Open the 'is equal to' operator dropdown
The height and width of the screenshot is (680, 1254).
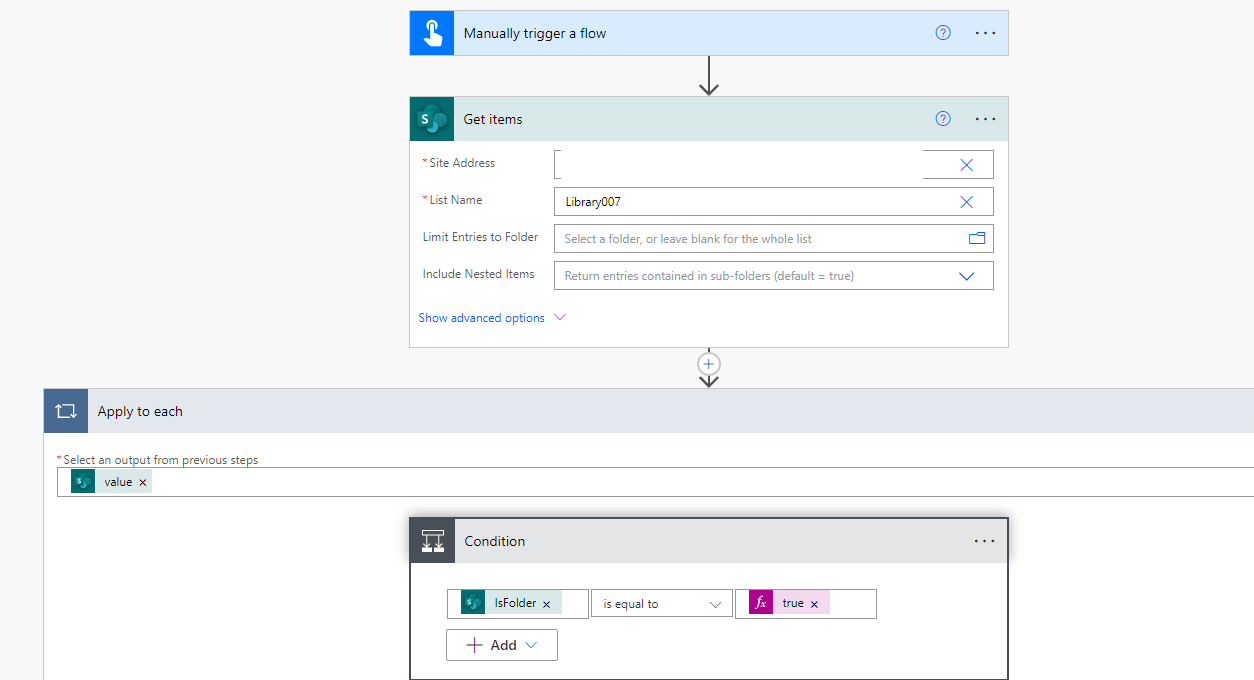tap(661, 604)
